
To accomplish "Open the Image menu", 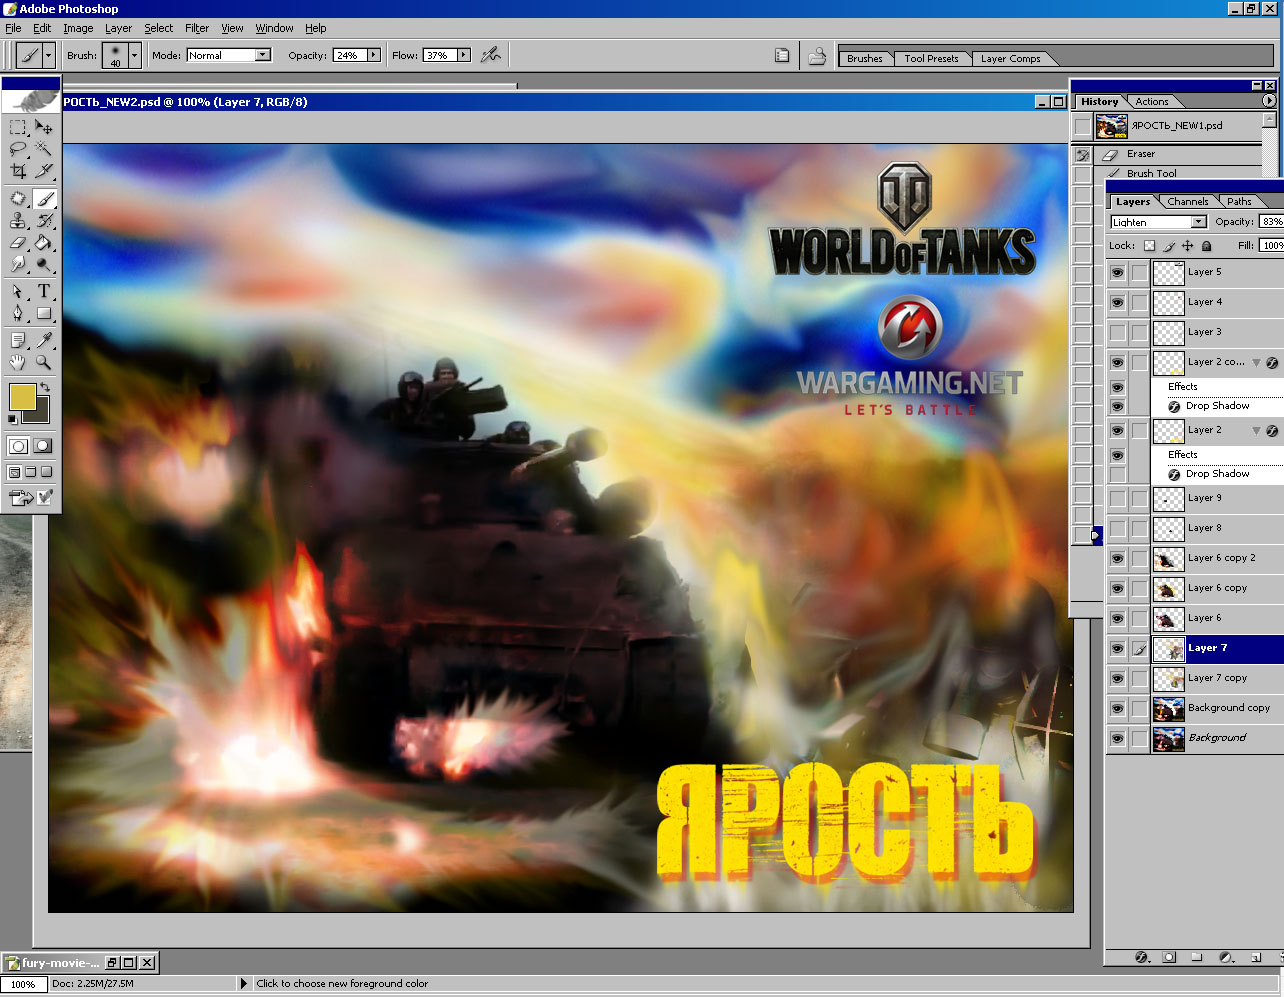I will (x=78, y=28).
